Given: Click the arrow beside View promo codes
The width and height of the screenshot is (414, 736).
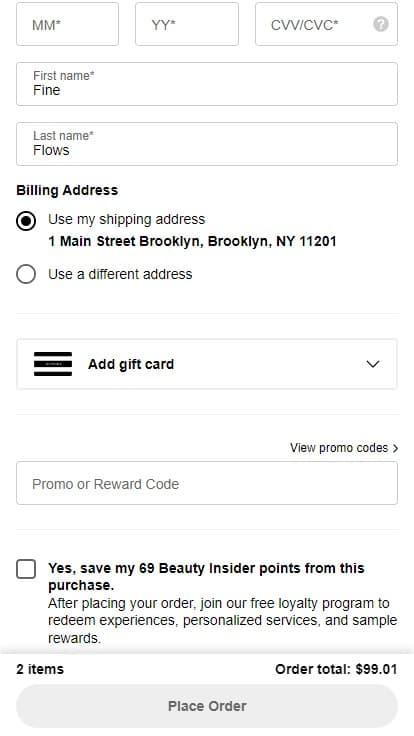Looking at the screenshot, I should [x=395, y=448].
